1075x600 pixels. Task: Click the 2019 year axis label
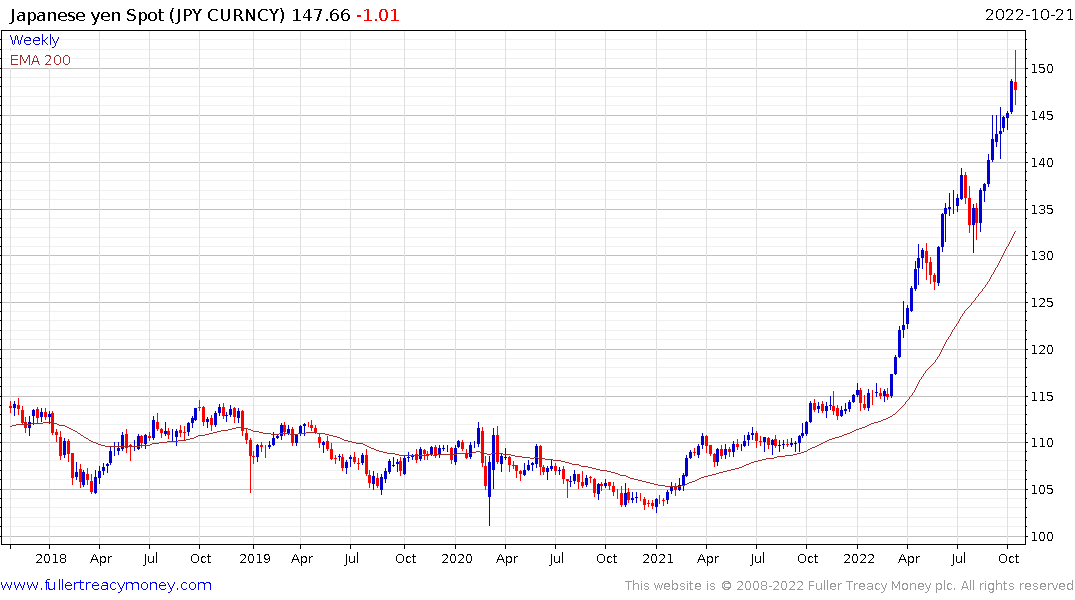click(x=254, y=559)
